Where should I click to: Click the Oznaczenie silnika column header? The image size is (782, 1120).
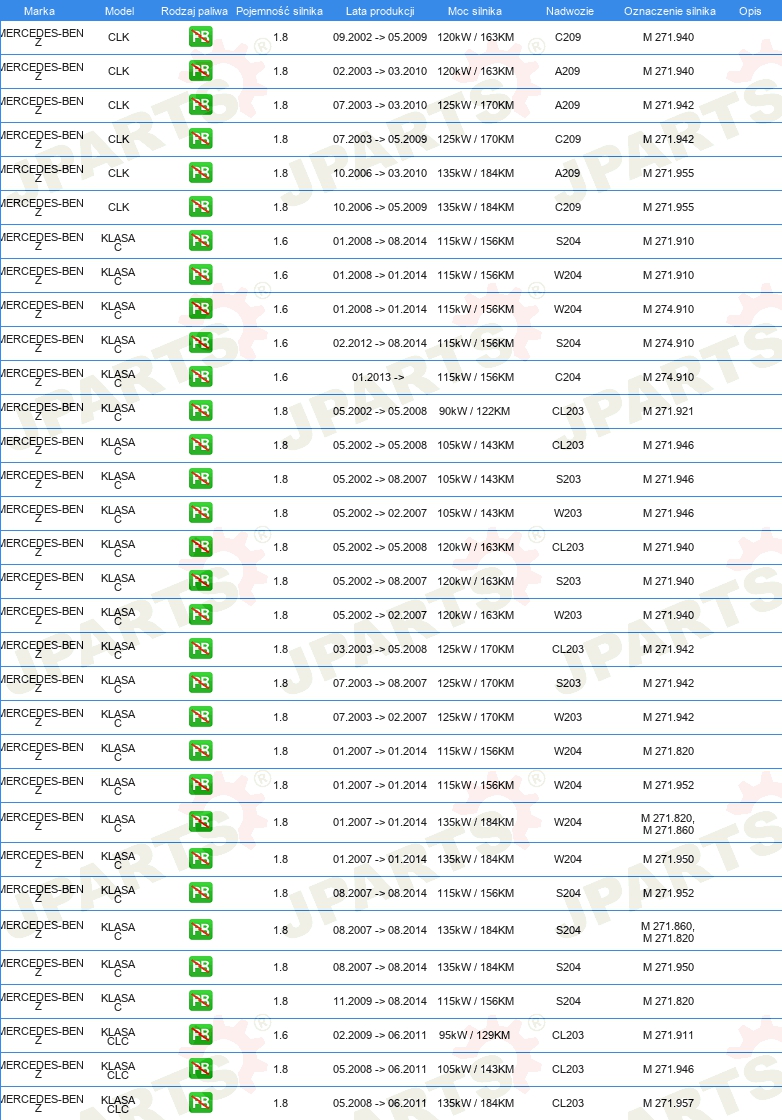pyautogui.click(x=670, y=11)
